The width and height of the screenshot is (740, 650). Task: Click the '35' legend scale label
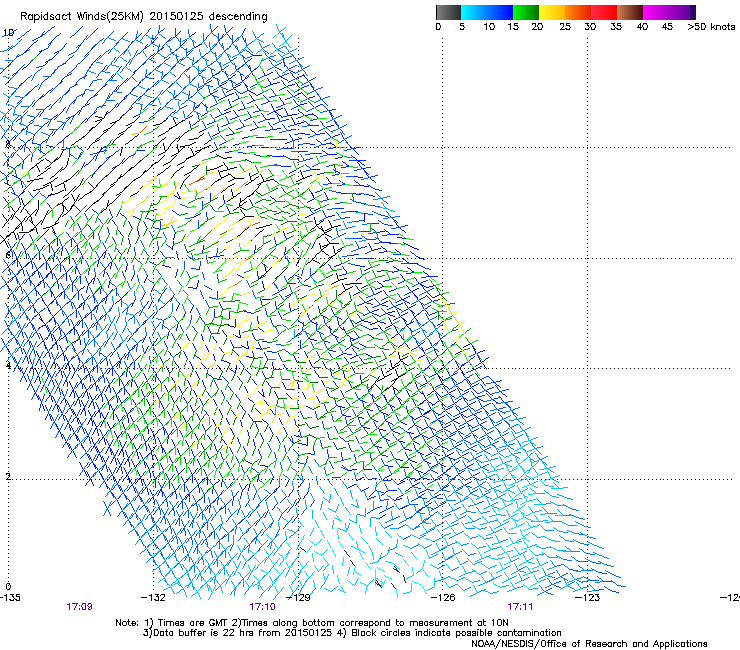tap(616, 27)
